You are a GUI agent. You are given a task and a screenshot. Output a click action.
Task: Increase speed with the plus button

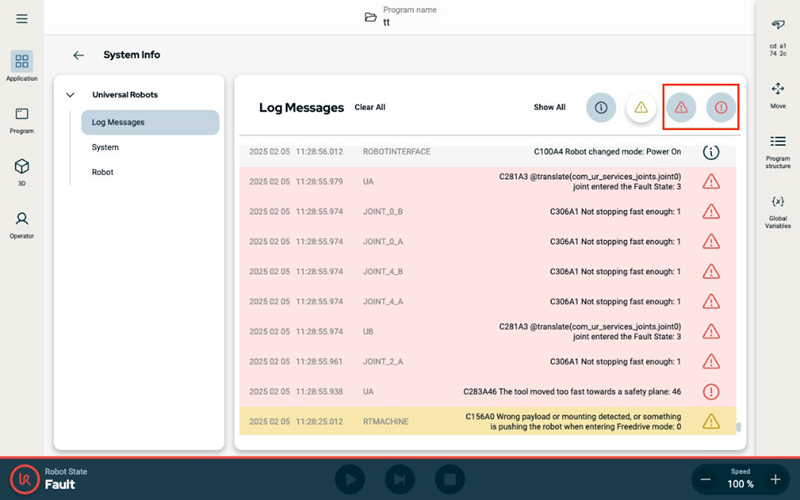click(x=775, y=480)
